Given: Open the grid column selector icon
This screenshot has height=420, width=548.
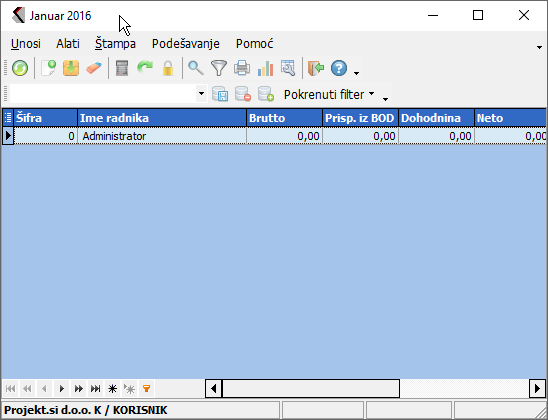Looking at the screenshot, I should point(8,118).
